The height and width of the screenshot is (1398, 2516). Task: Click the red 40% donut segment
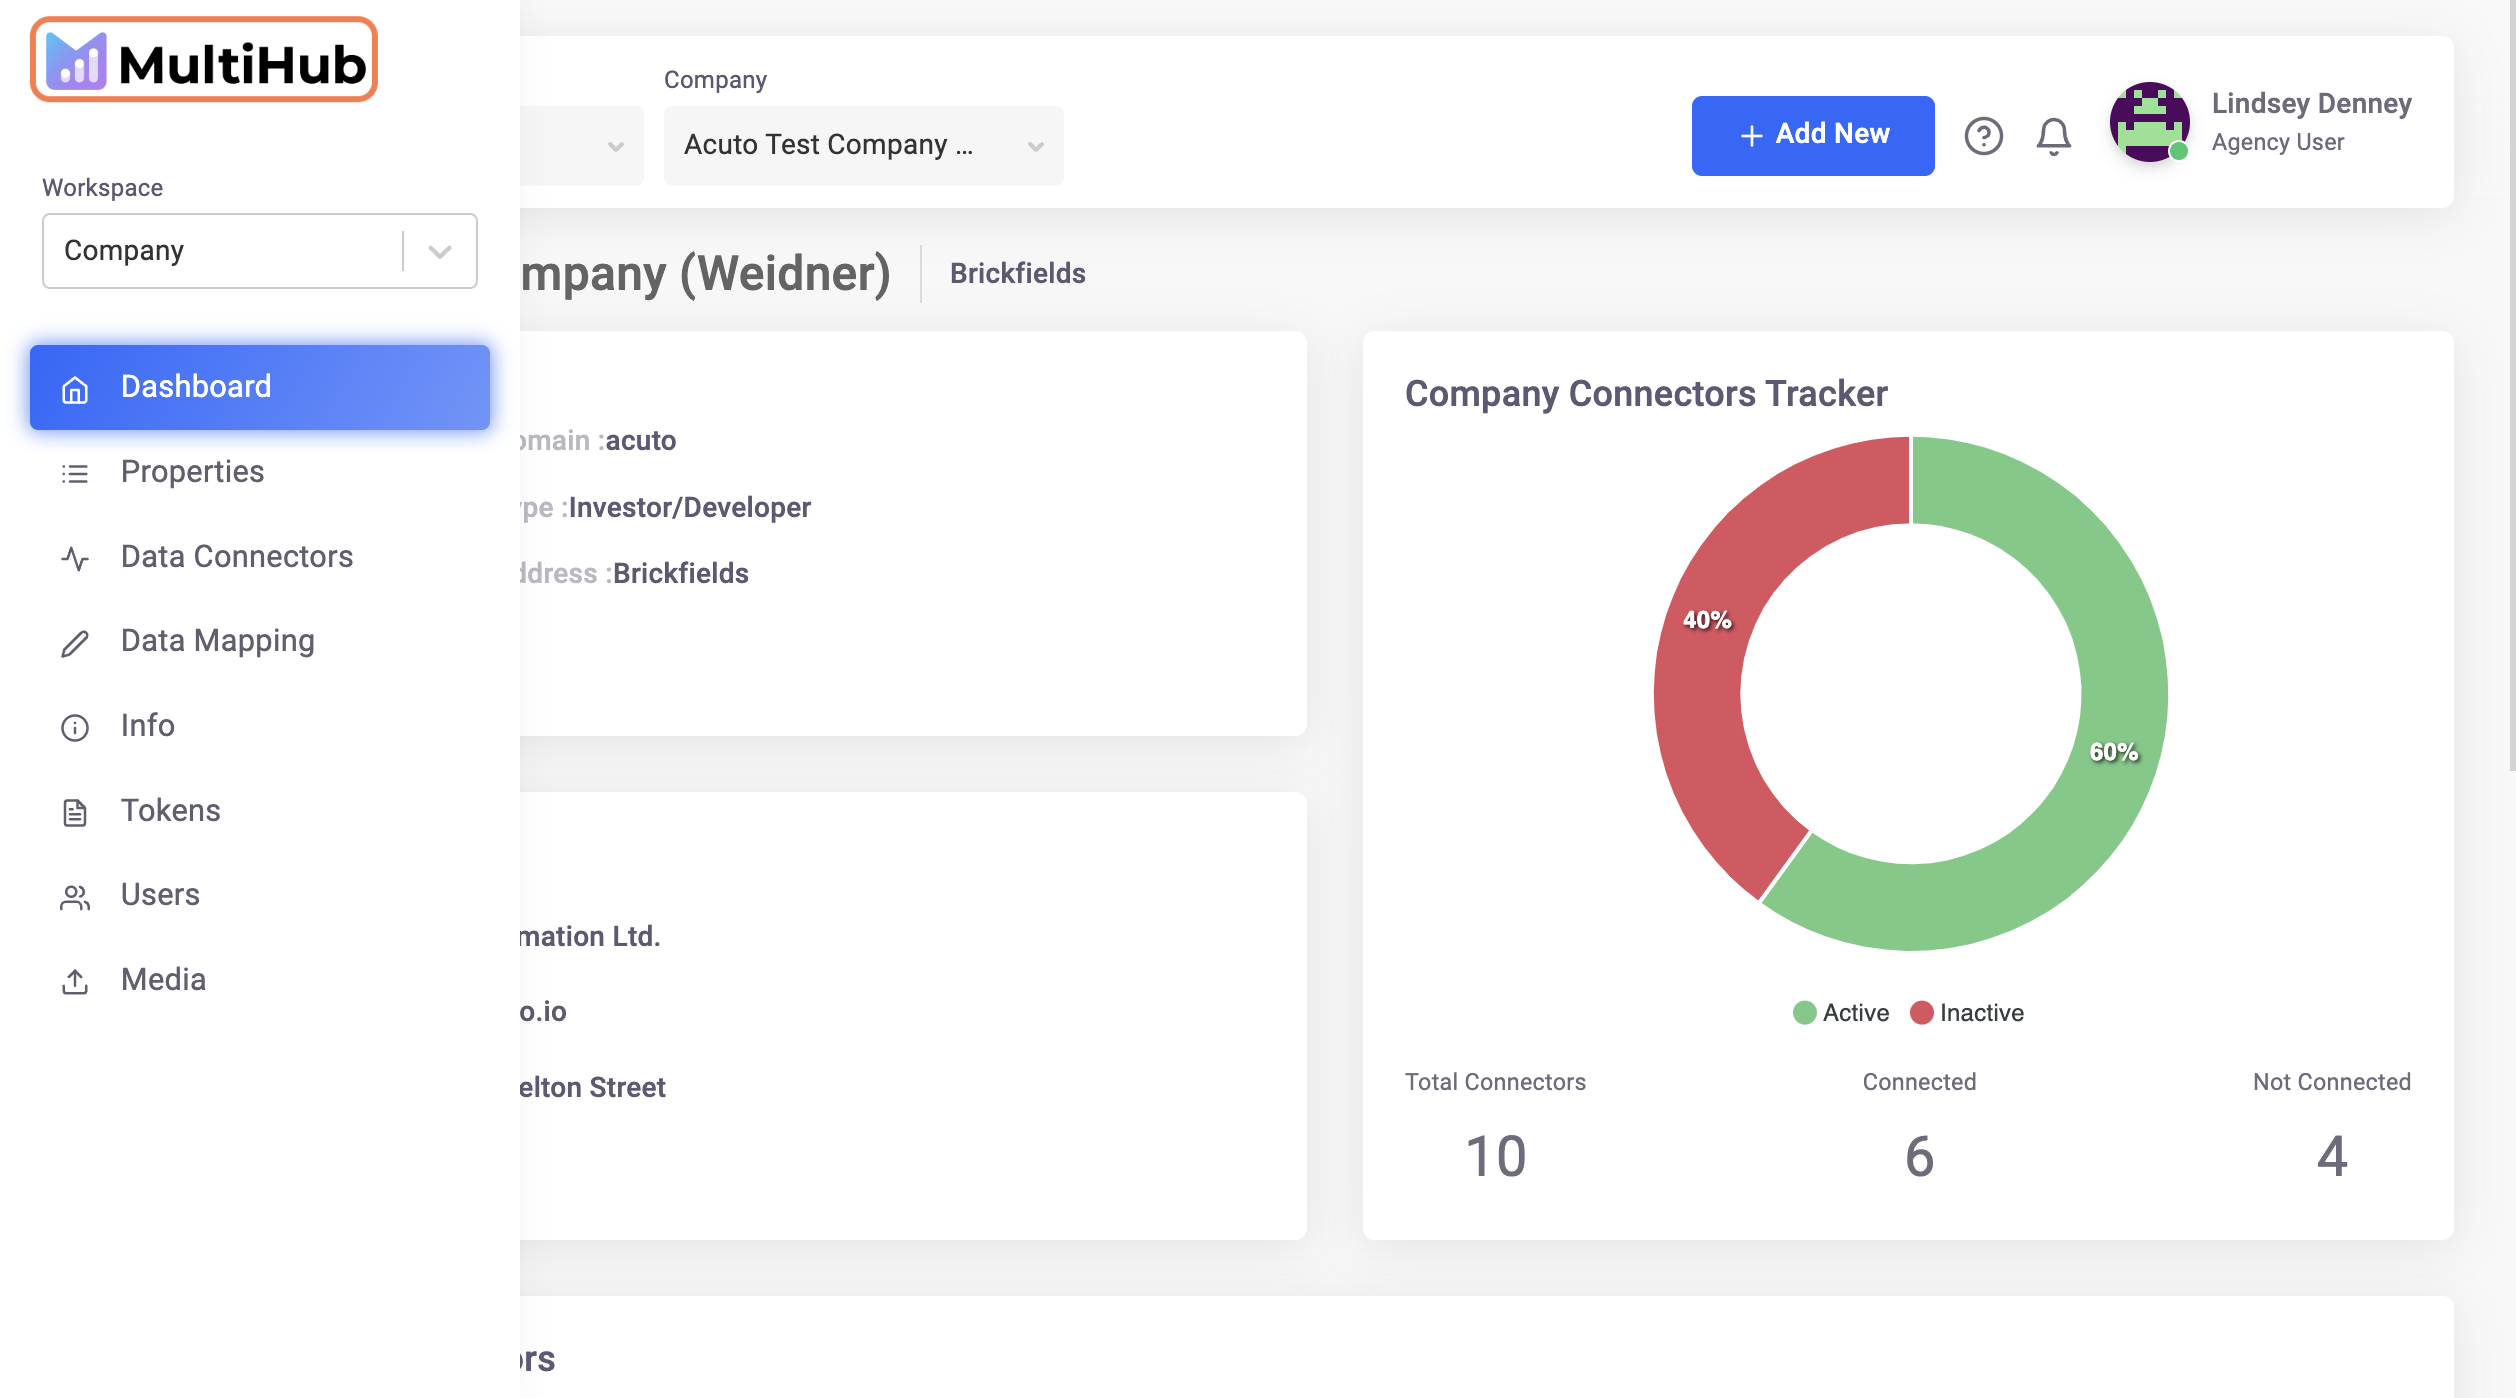click(1707, 620)
